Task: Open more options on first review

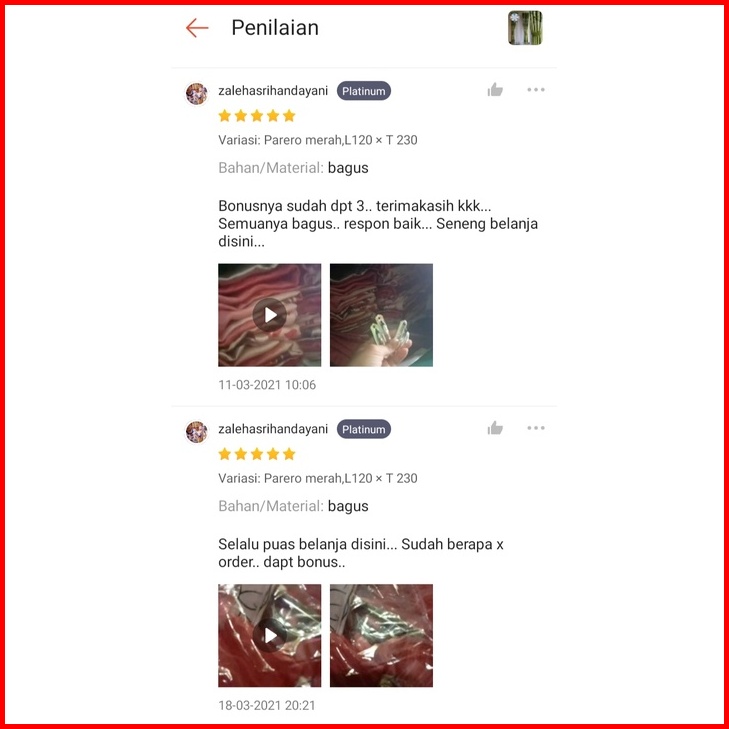Action: tap(536, 90)
